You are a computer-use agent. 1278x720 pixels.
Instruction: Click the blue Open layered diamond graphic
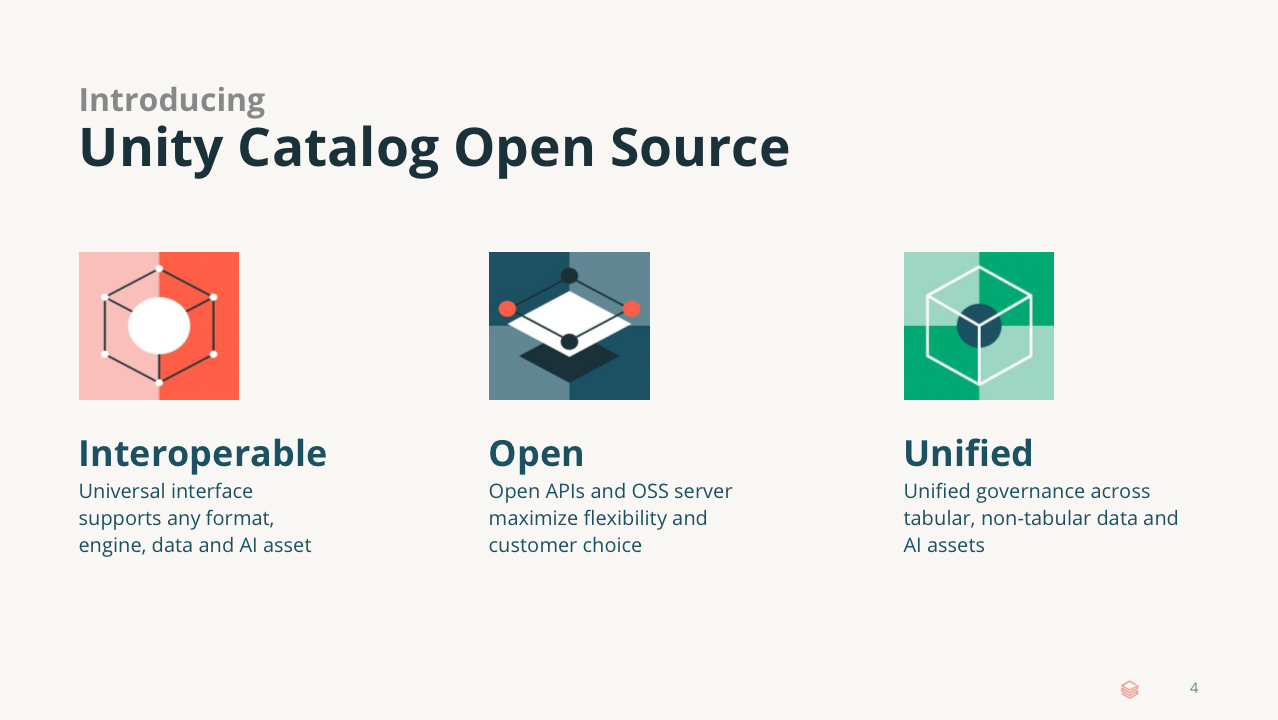(x=569, y=326)
